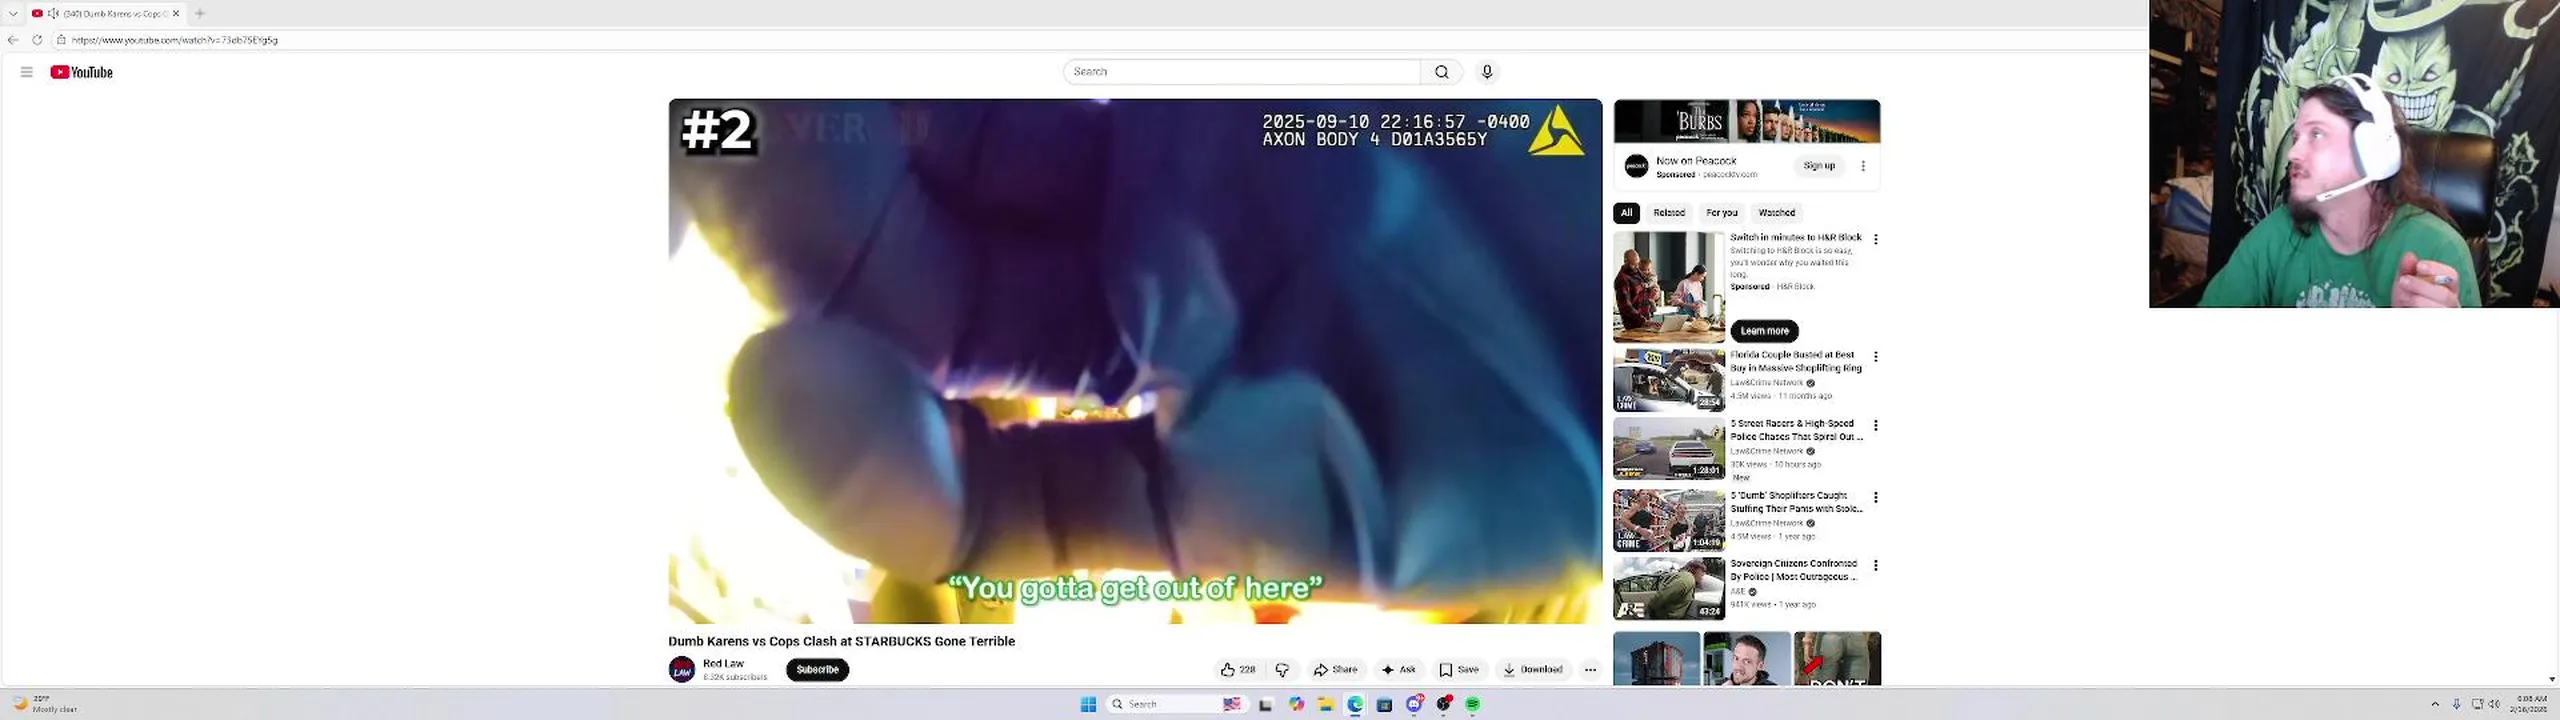The image size is (2560, 720).
Task: Go to YouTube home via logo
Action: [x=82, y=72]
